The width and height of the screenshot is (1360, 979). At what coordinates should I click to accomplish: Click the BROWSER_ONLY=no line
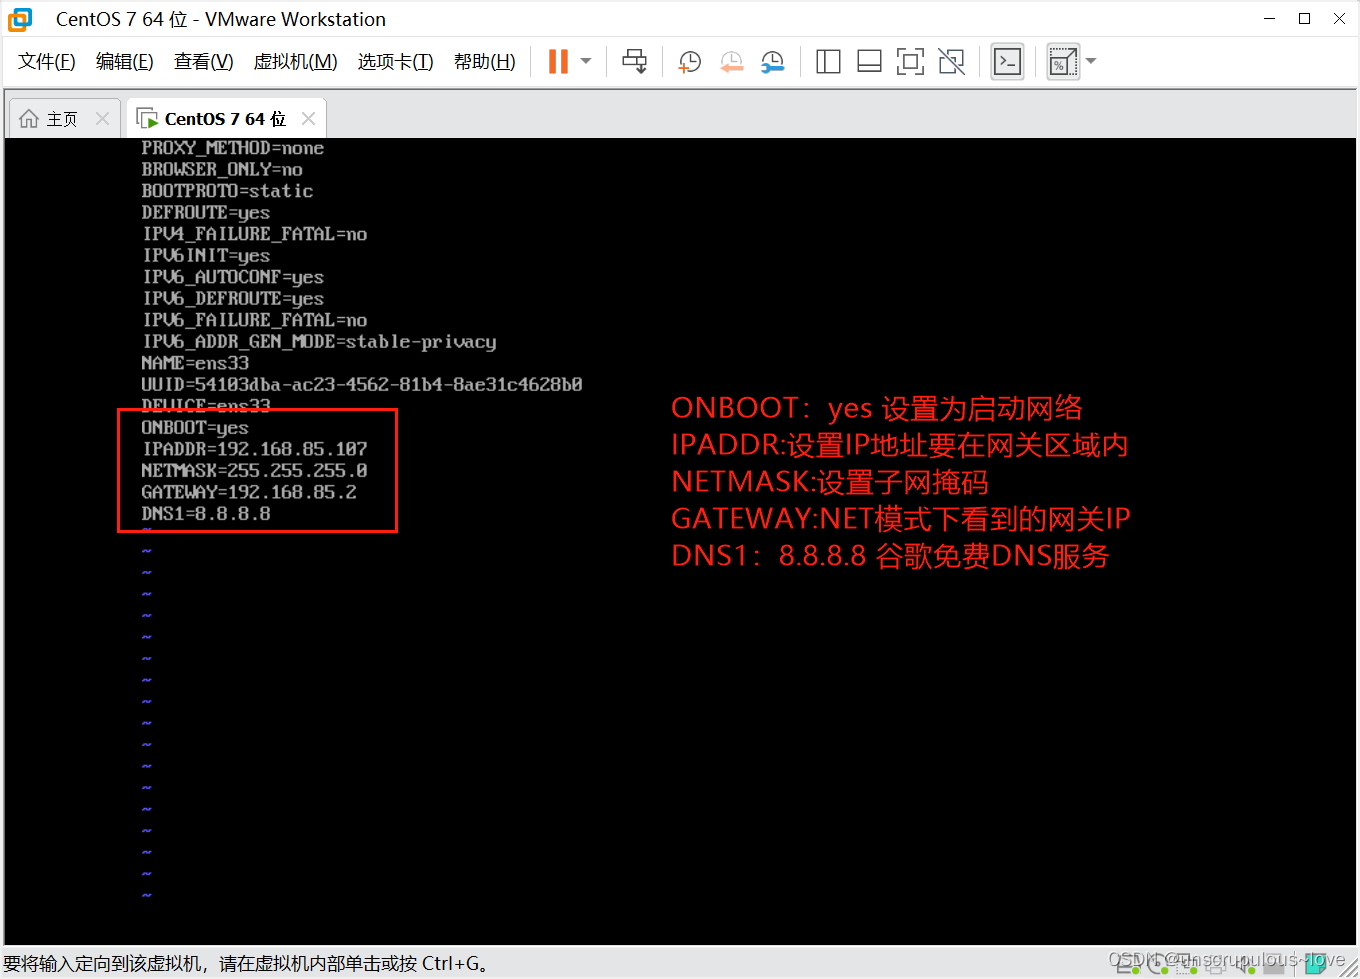click(222, 170)
